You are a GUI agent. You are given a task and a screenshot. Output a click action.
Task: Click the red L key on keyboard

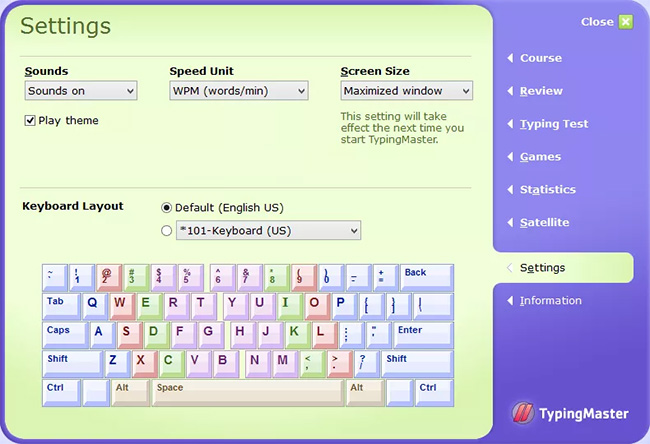point(325,335)
